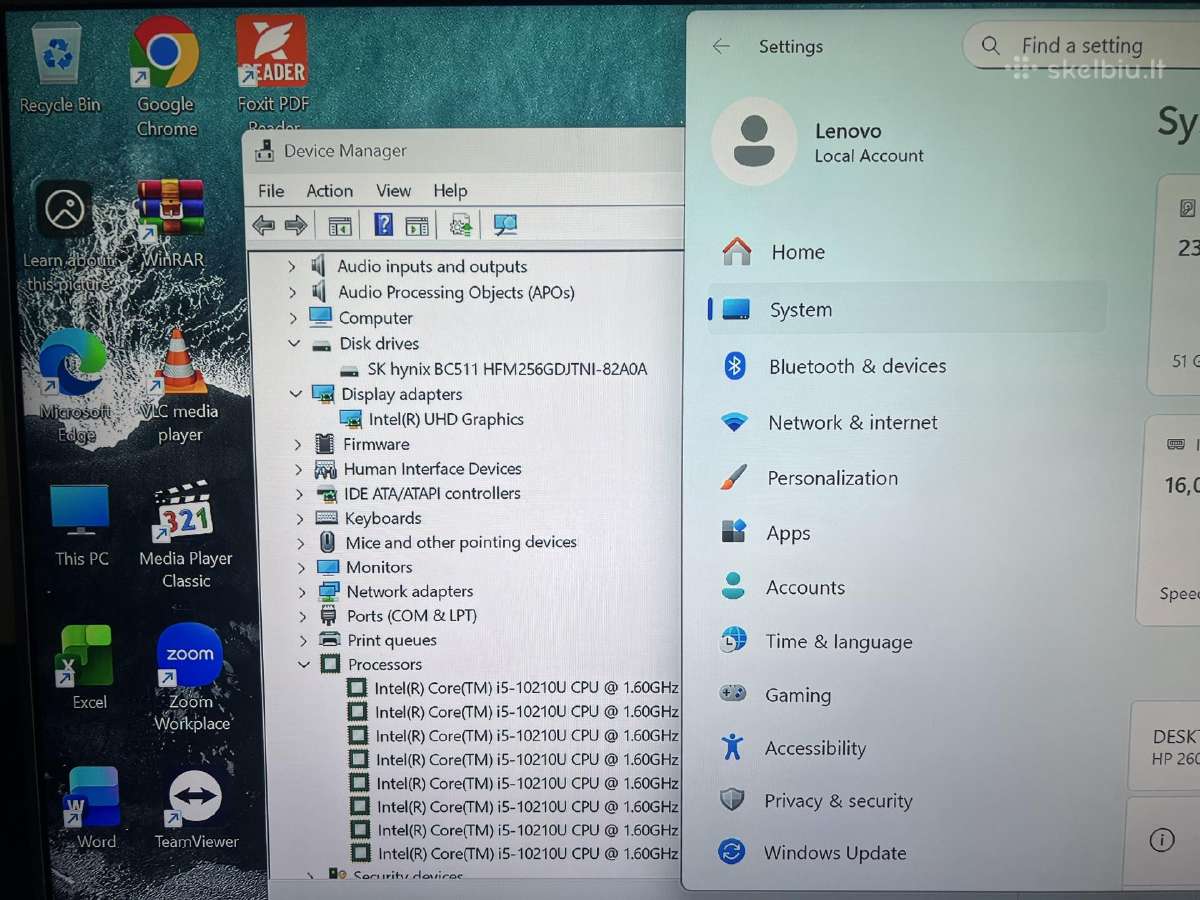The height and width of the screenshot is (900, 1200).
Task: Click Forward arrow in Device Manager toolbar
Action: pos(296,225)
